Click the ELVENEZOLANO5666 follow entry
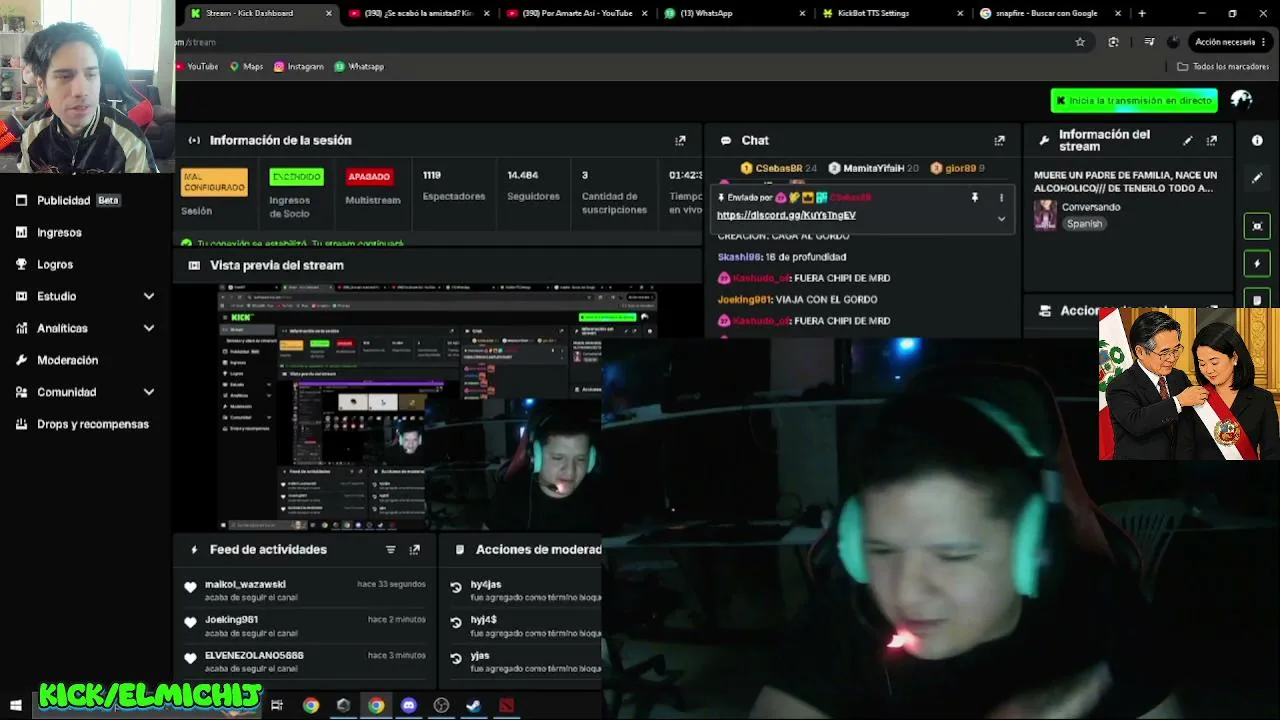 click(x=306, y=661)
